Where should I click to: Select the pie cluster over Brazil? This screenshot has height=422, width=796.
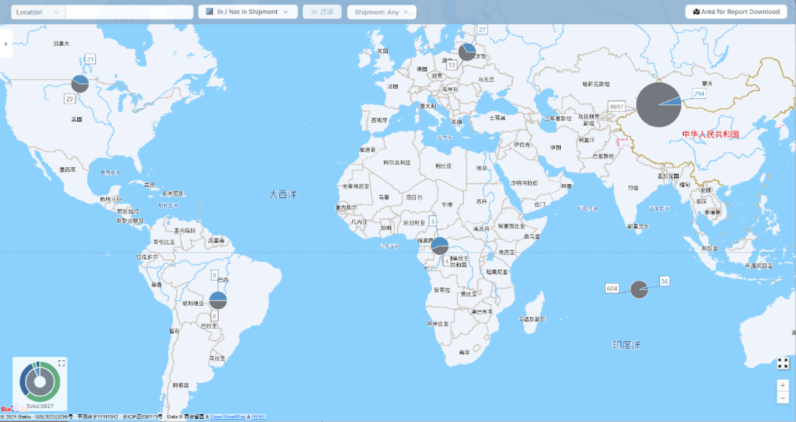coord(218,299)
